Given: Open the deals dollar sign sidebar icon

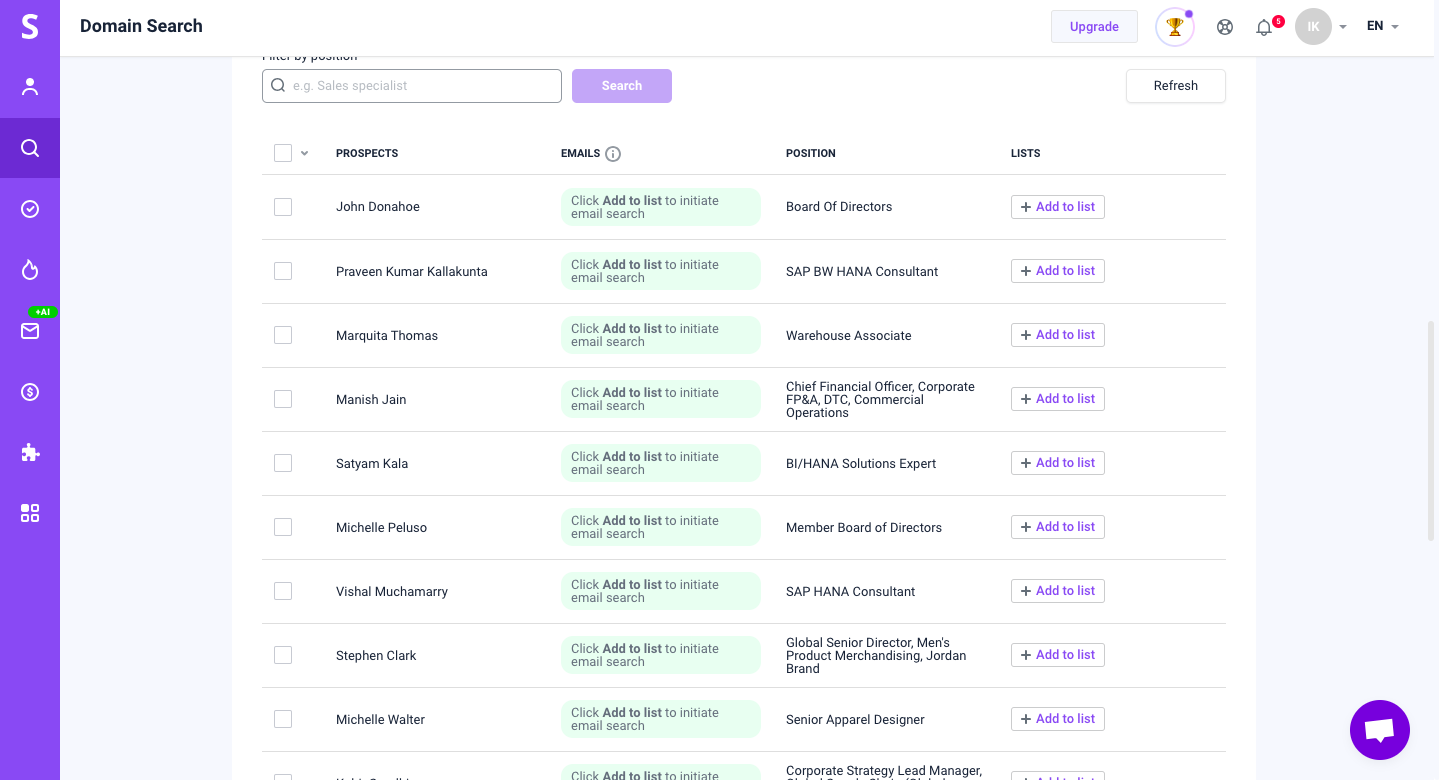Looking at the screenshot, I should (x=30, y=392).
